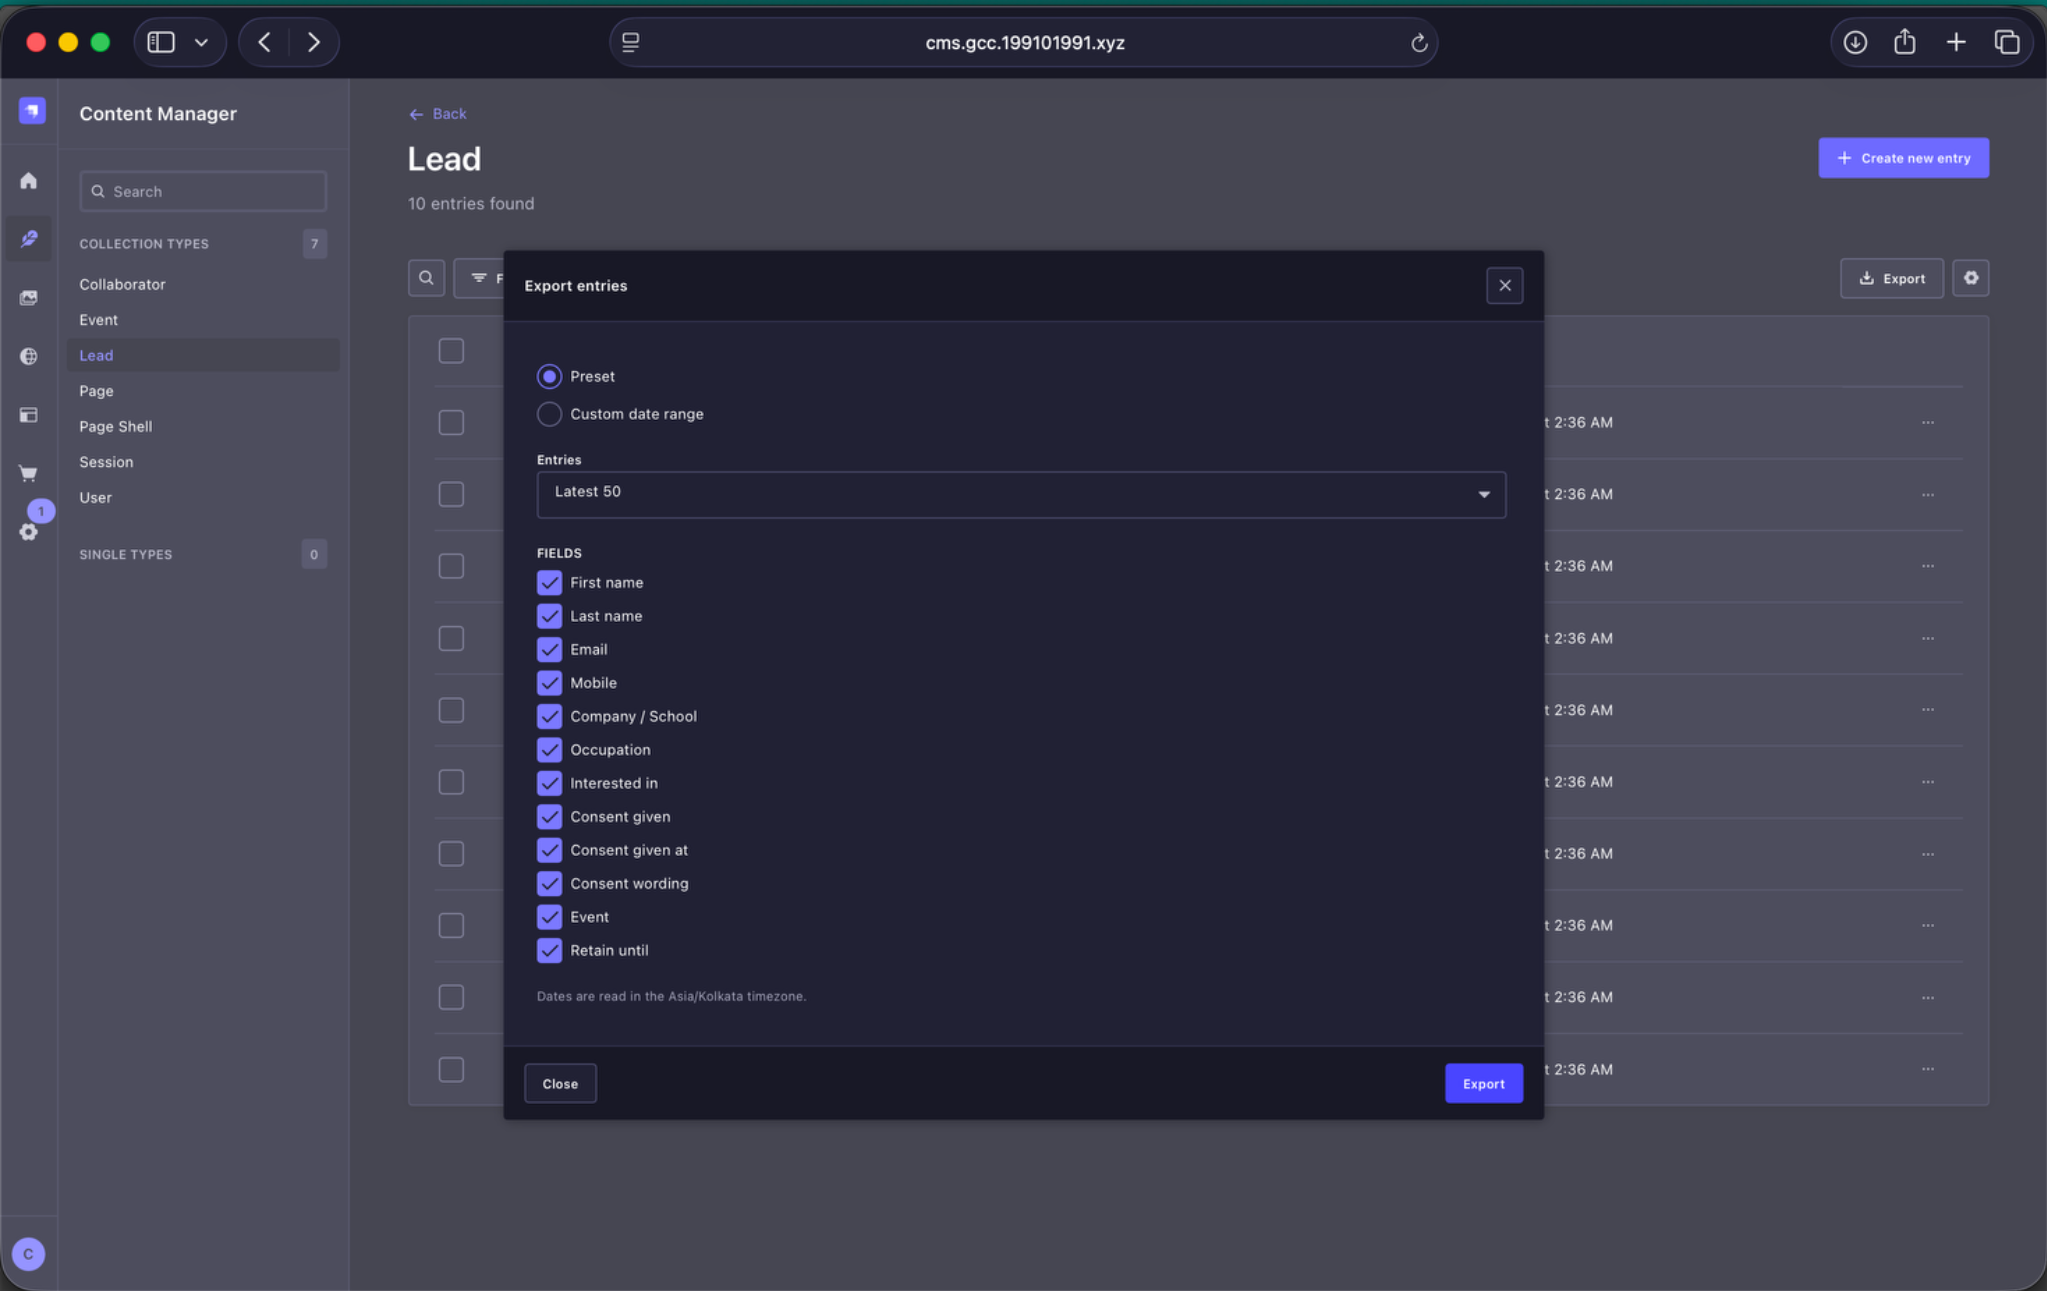Viewport: 2047px width, 1291px height.
Task: Go back in Safari history
Action: click(x=264, y=42)
